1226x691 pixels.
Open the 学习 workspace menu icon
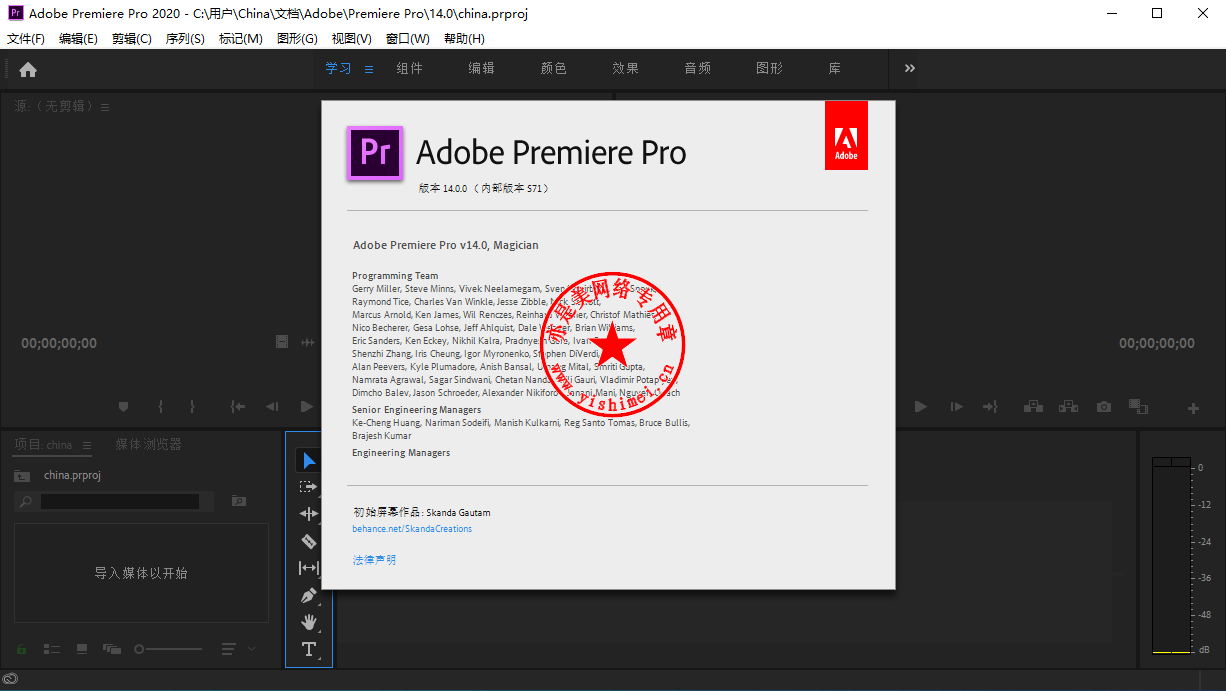point(368,69)
